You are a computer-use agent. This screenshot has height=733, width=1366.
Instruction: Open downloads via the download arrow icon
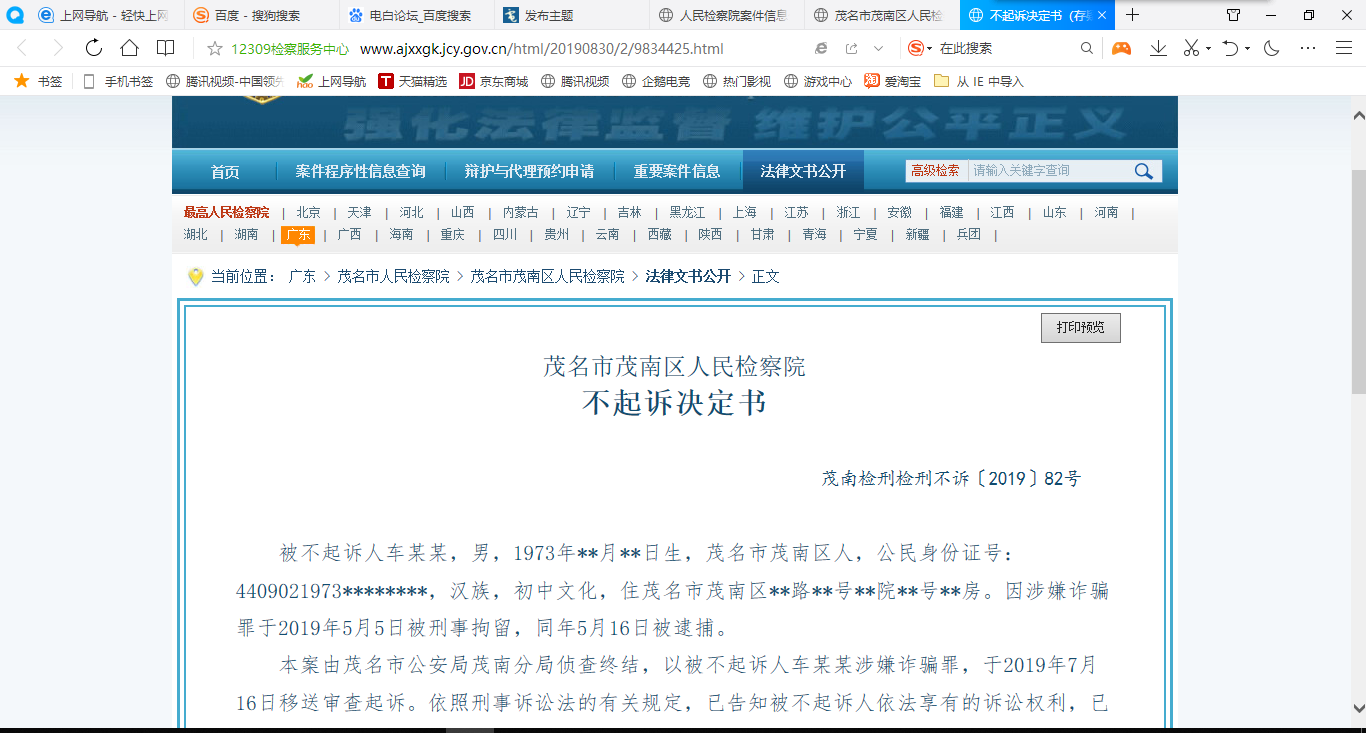(x=1158, y=48)
